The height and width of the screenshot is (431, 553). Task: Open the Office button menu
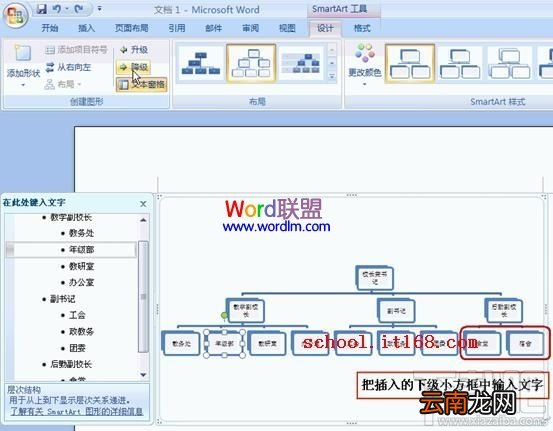pos(15,15)
